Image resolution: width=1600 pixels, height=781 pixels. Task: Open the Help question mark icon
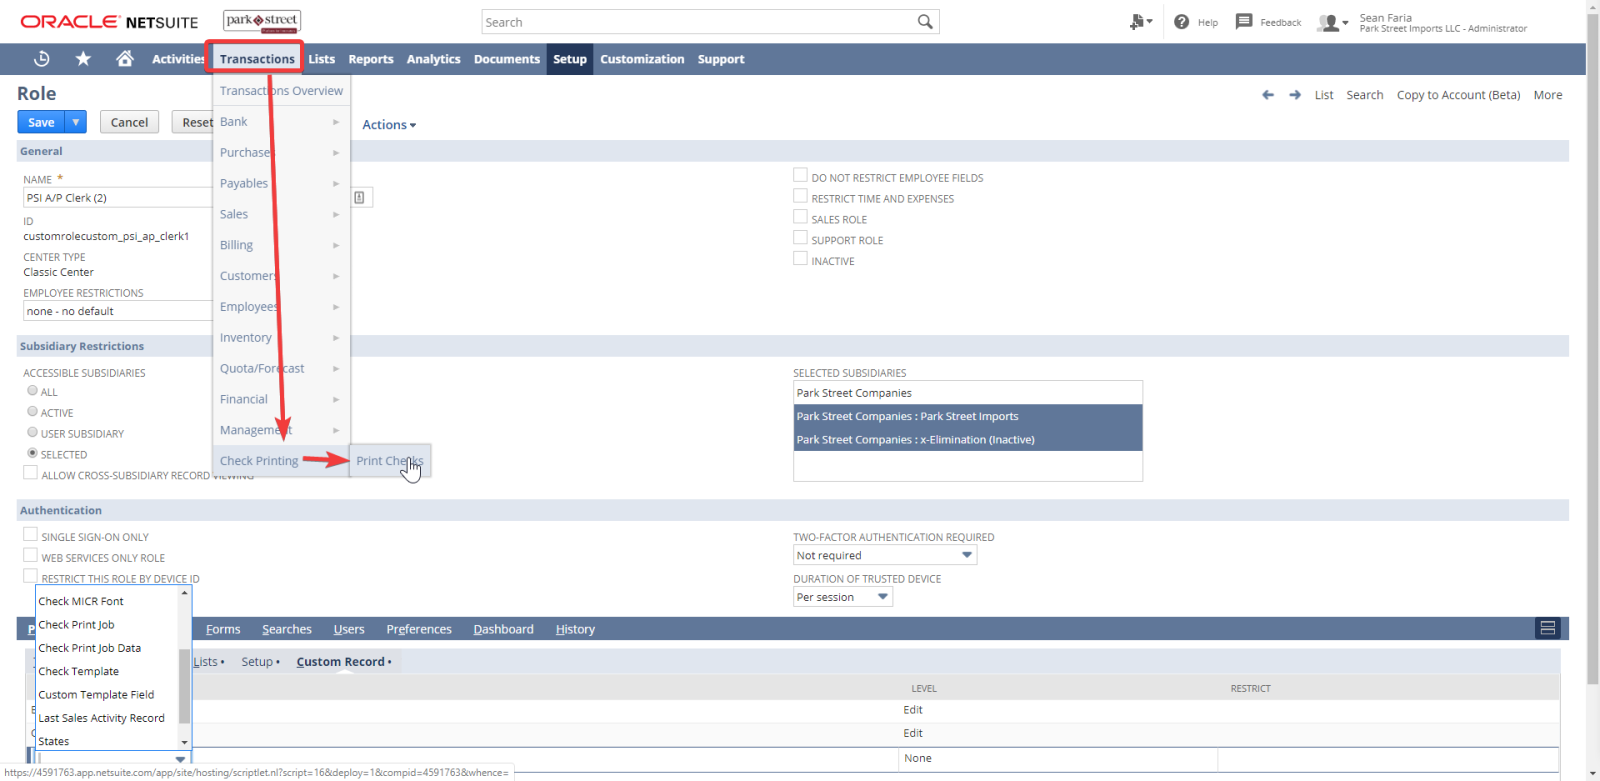coord(1181,22)
